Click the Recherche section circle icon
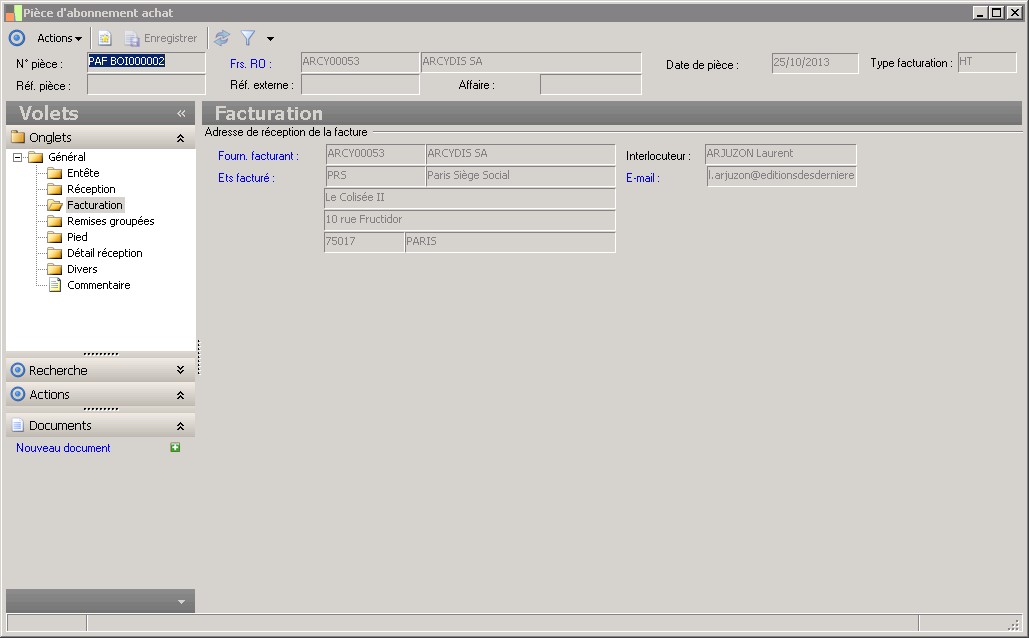The height and width of the screenshot is (638, 1029). 18,370
